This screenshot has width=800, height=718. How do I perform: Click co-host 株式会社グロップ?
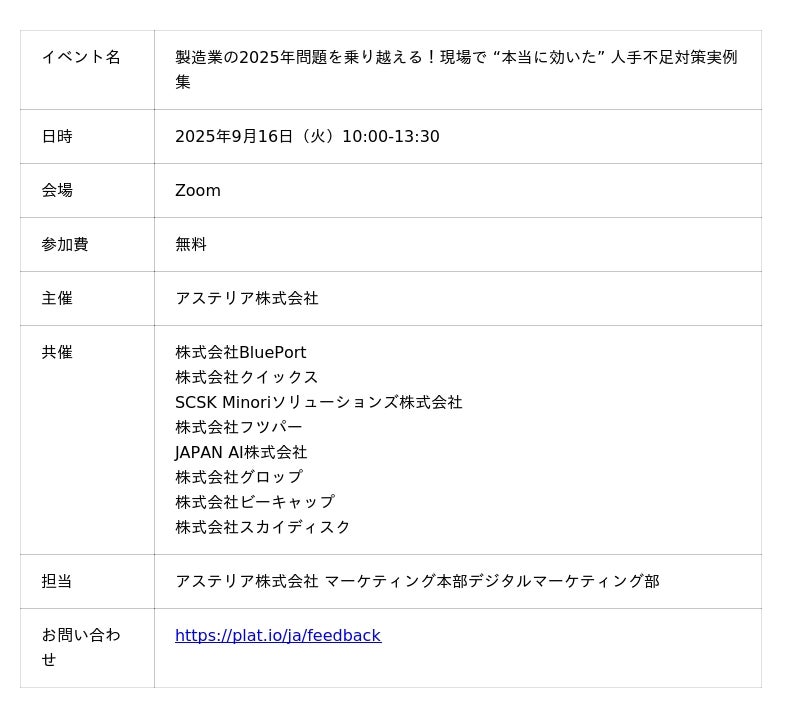tap(239, 477)
